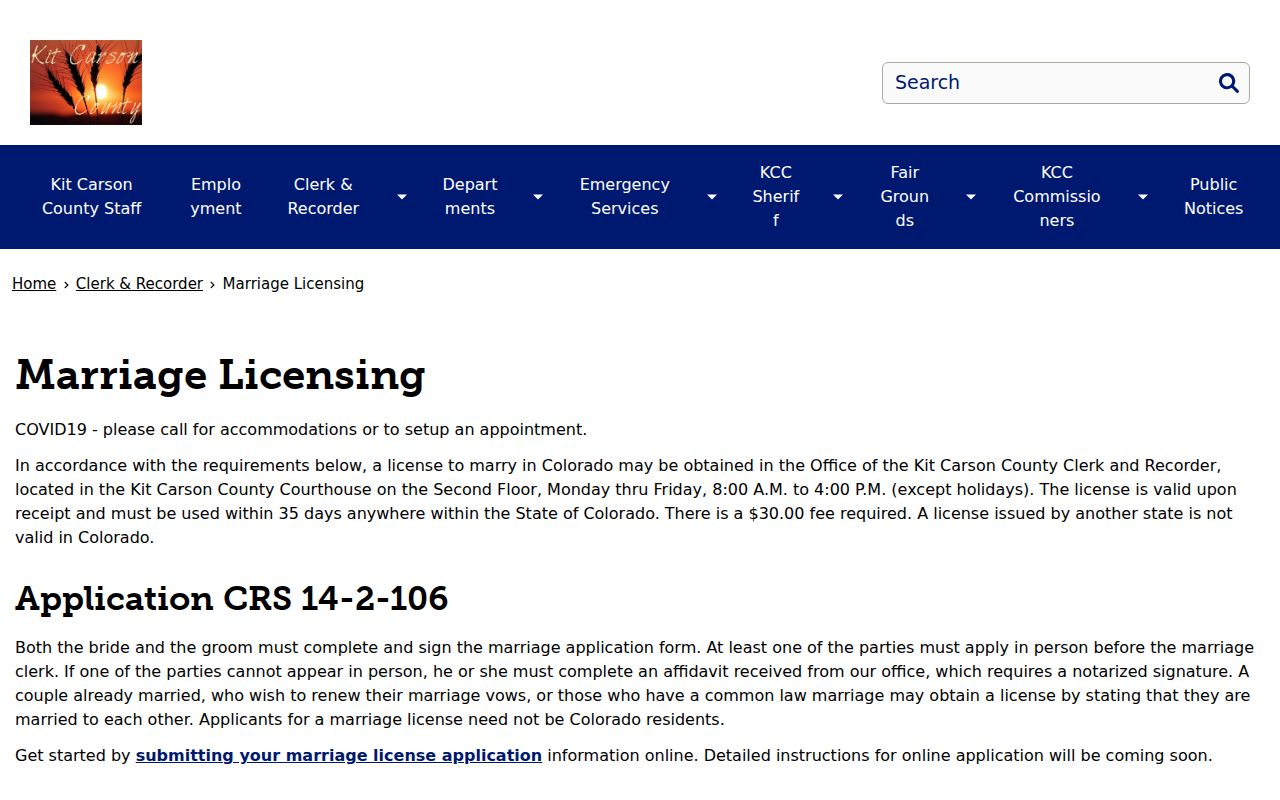This screenshot has height=800, width=1280.
Task: Open the Emergency Services menu item
Action: click(625, 196)
